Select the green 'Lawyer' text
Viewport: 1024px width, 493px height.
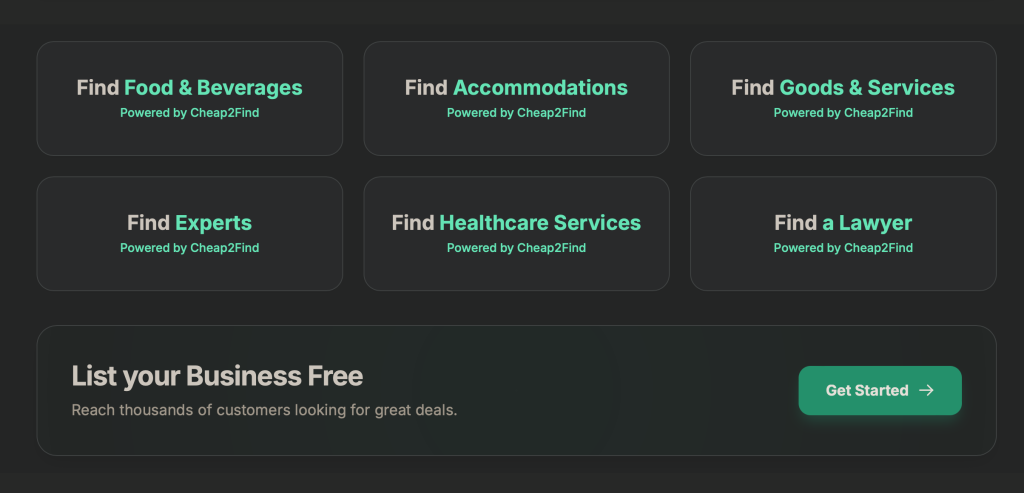(x=875, y=223)
